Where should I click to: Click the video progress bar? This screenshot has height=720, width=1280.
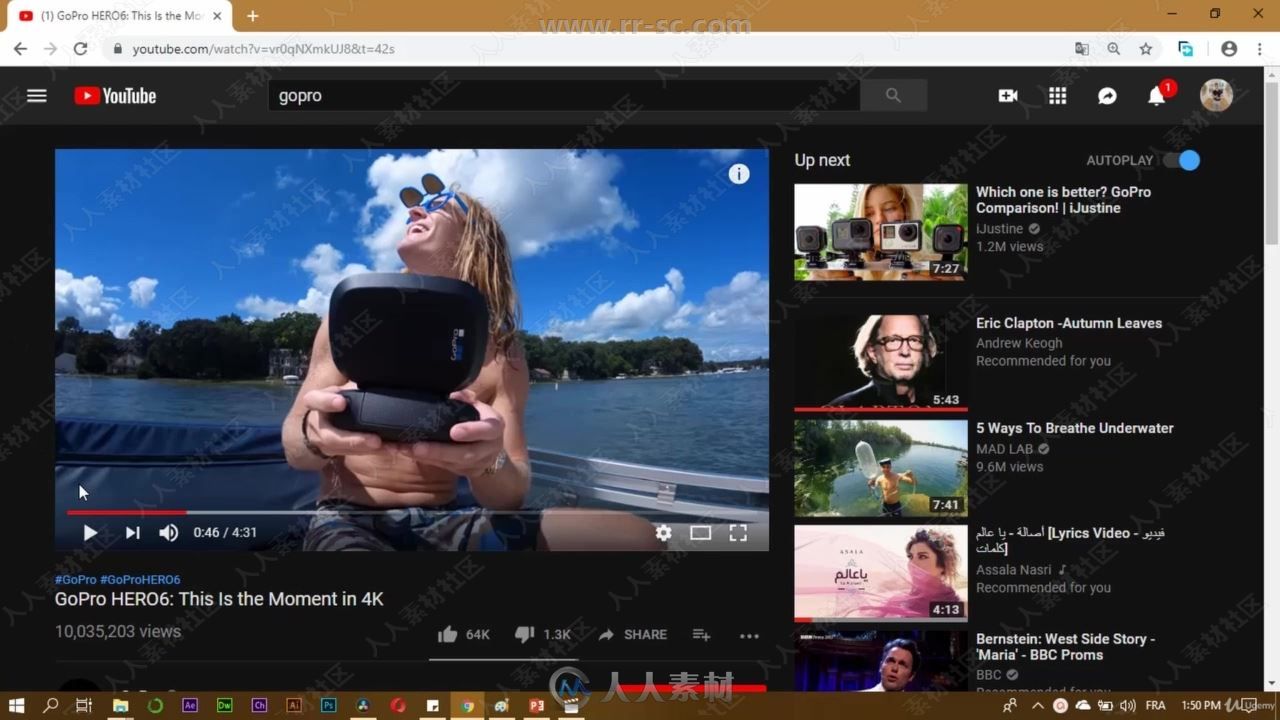pos(412,512)
